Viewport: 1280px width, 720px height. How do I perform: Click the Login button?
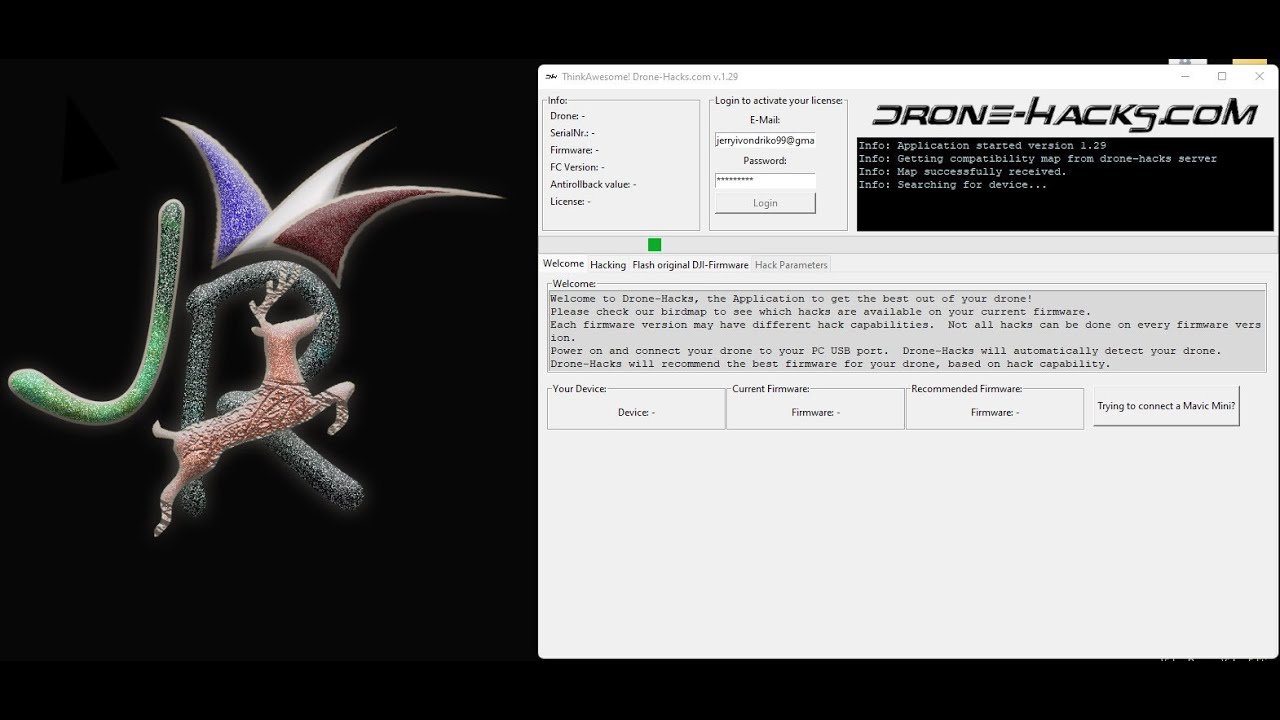pos(765,203)
